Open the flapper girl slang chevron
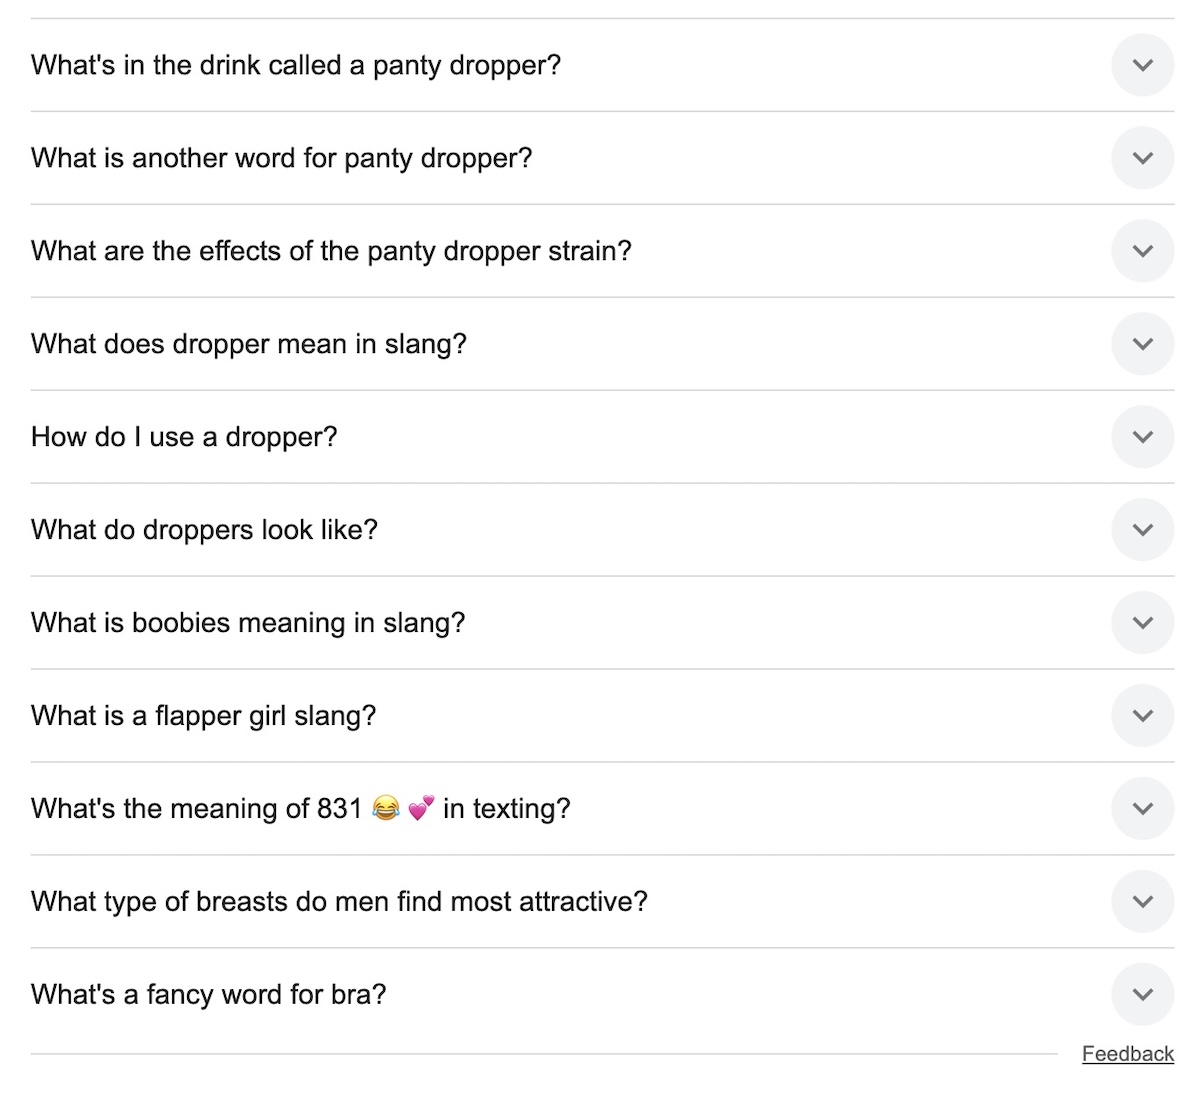Image resolution: width=1200 pixels, height=1096 pixels. pyautogui.click(x=1142, y=716)
